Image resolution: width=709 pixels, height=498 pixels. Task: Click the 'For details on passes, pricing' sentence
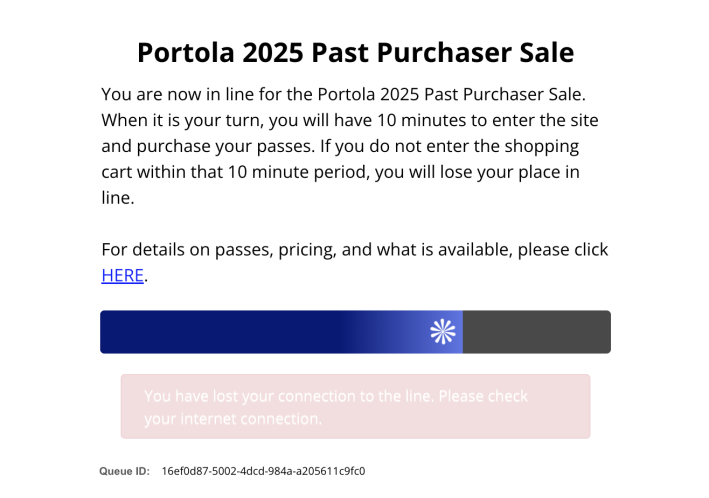[355, 250]
